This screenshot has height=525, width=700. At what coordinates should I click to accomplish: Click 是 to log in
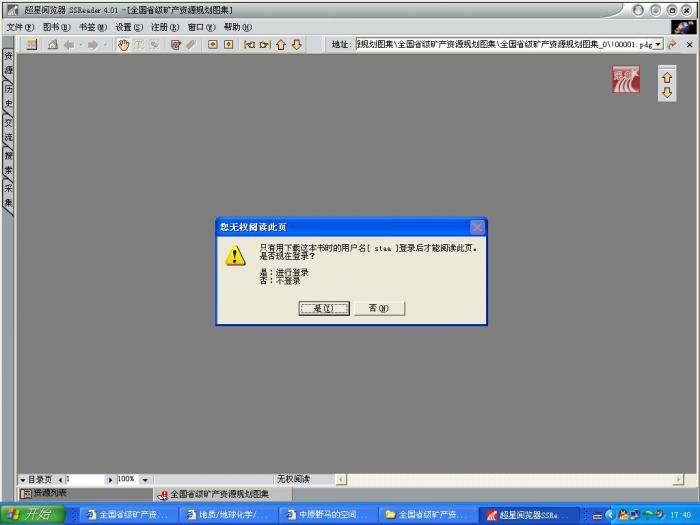click(x=324, y=308)
